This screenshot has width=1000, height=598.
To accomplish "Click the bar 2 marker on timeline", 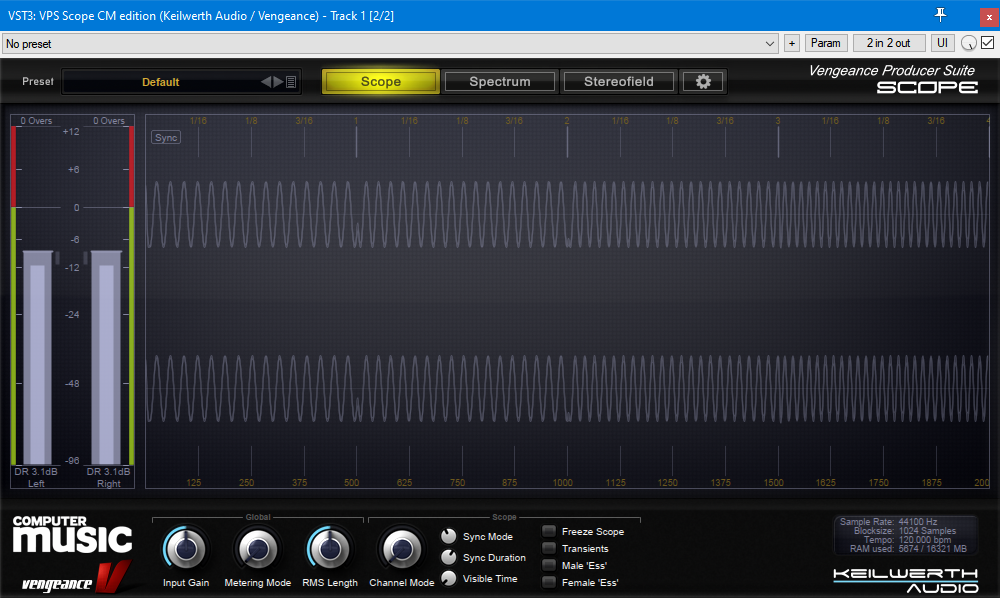I will point(566,120).
